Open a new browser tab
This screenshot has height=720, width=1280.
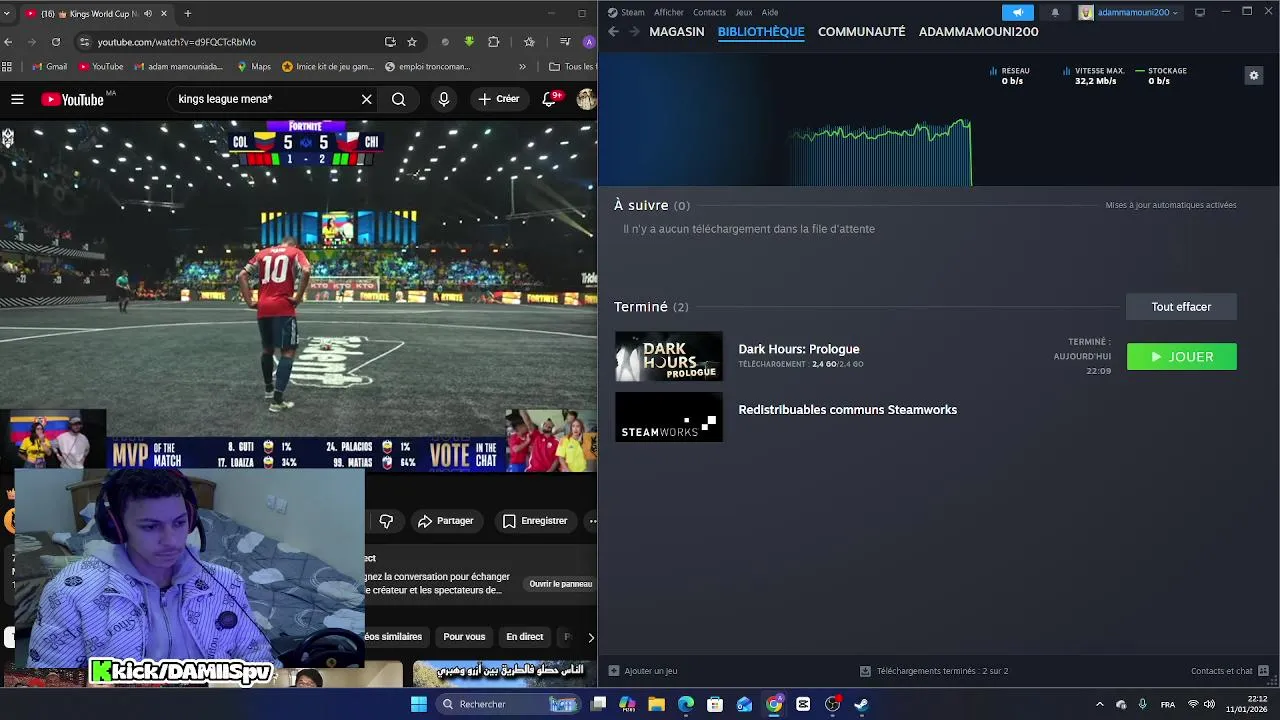187,13
